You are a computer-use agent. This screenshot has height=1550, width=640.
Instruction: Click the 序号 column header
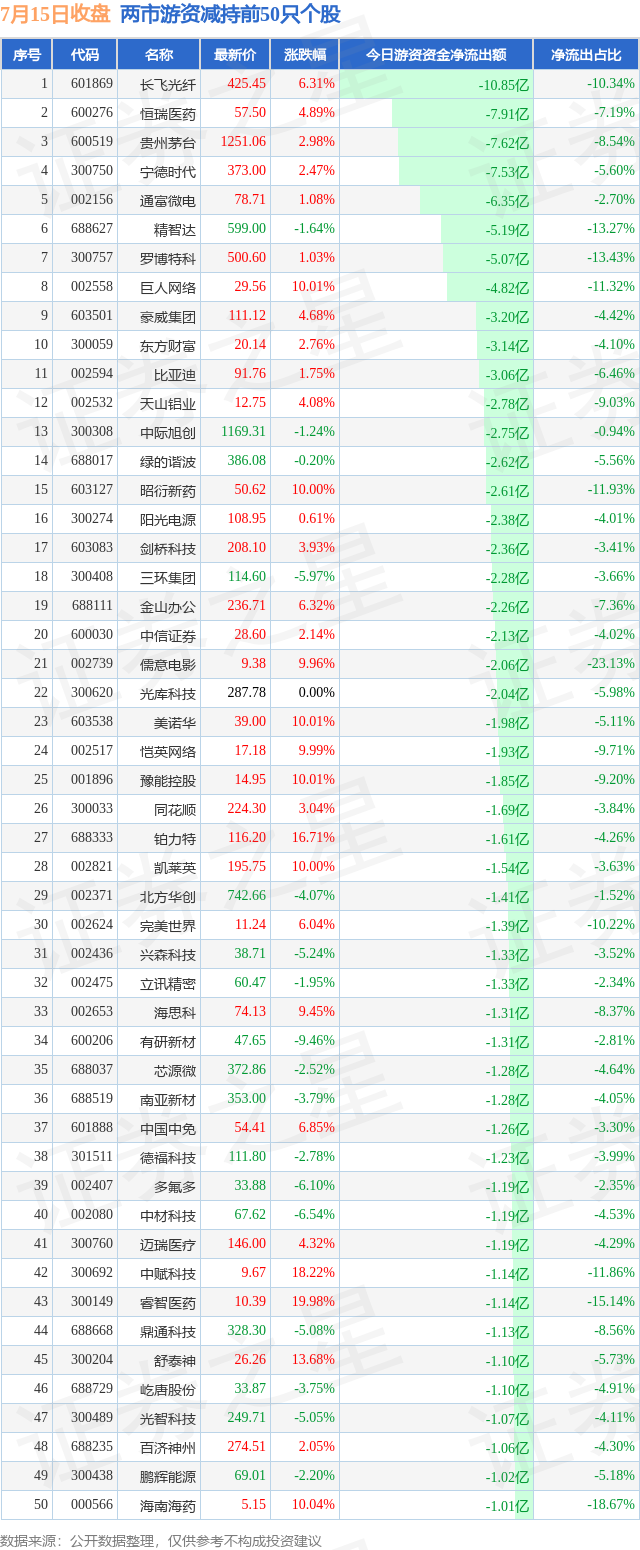pyautogui.click(x=27, y=55)
